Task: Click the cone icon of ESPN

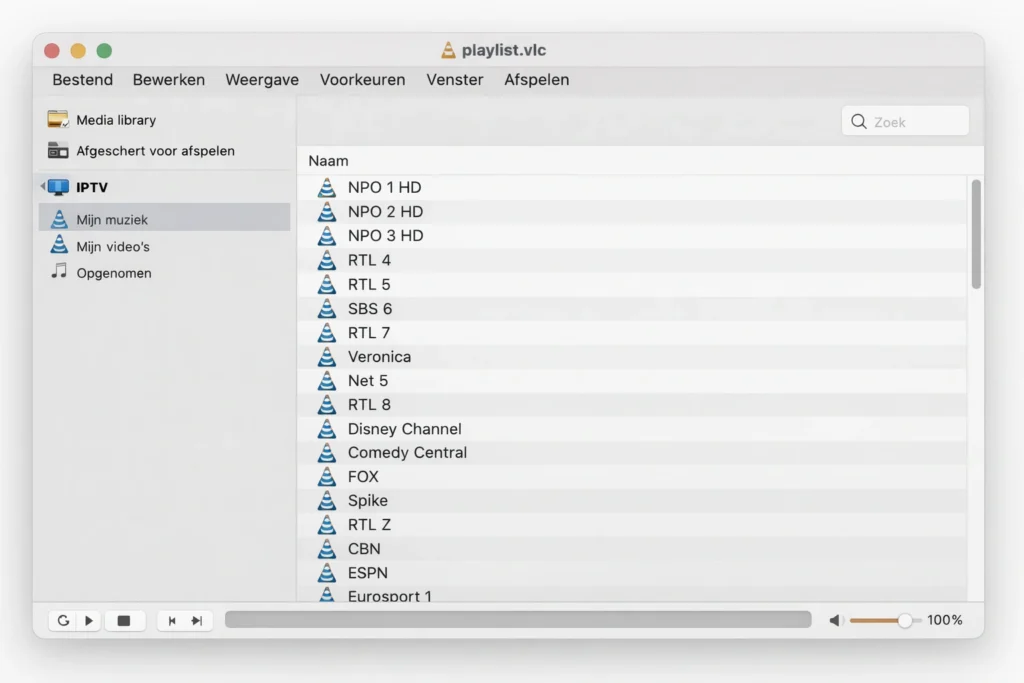Action: click(327, 573)
